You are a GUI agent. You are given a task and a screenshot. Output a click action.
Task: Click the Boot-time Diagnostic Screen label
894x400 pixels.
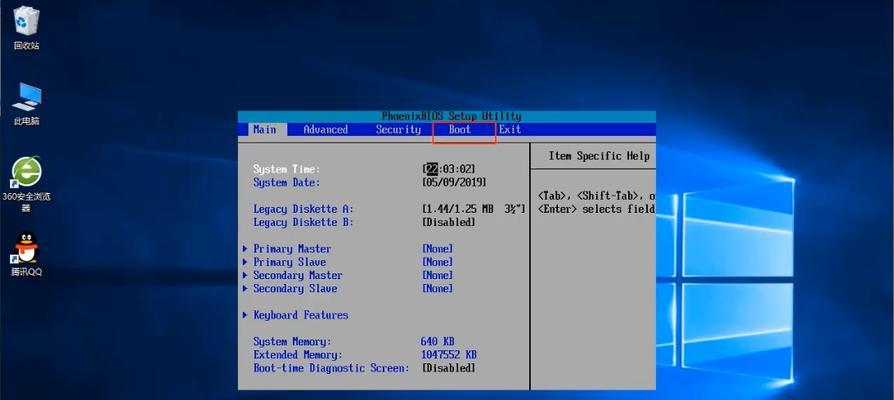click(331, 368)
